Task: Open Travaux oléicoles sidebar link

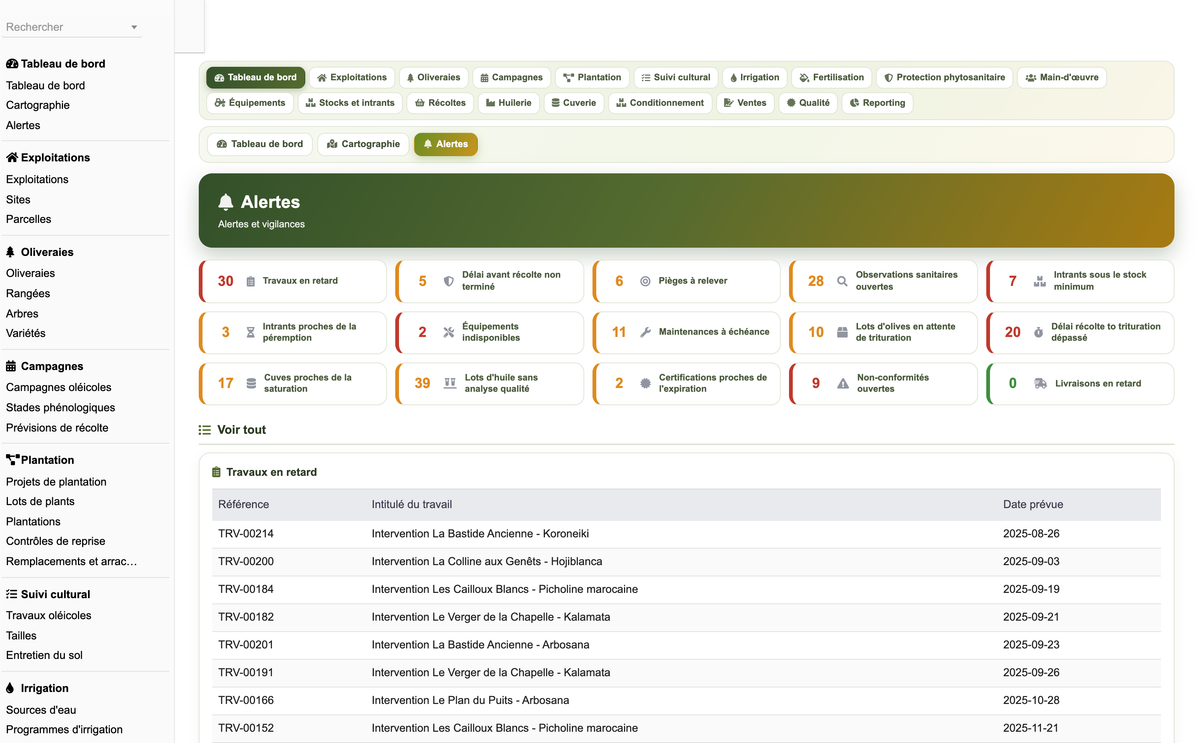Action: (x=49, y=616)
